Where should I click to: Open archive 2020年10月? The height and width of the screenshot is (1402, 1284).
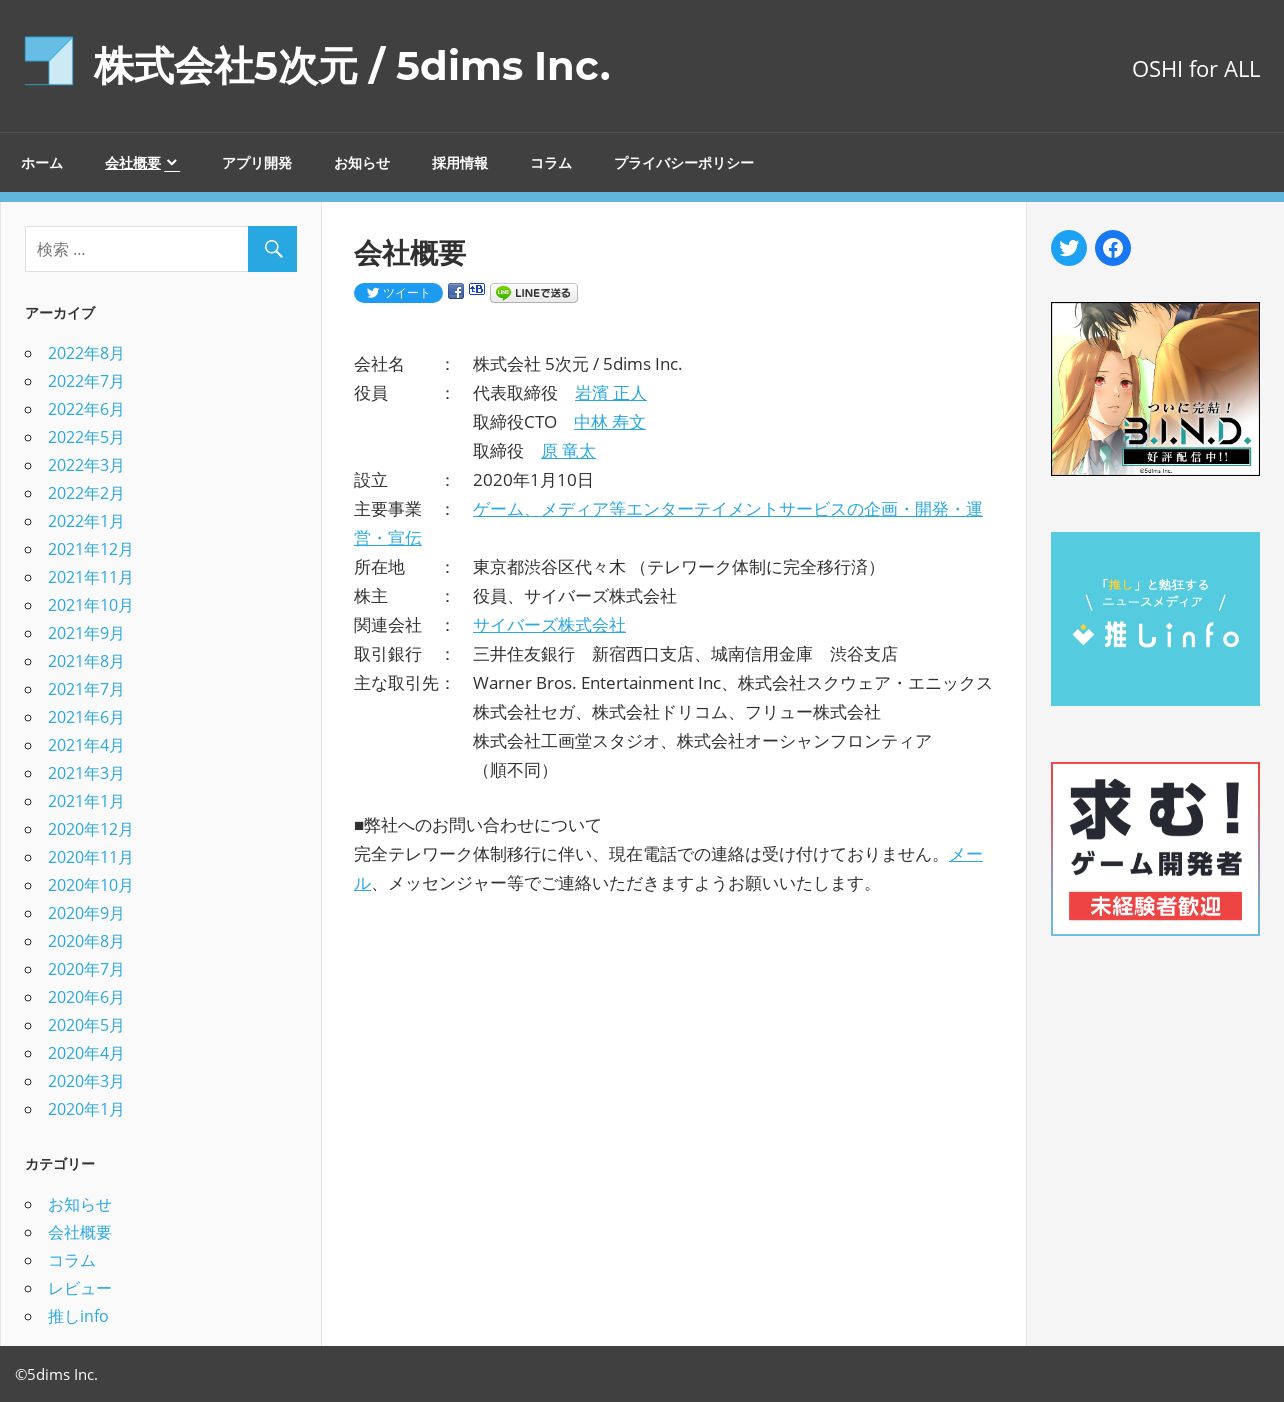90,885
